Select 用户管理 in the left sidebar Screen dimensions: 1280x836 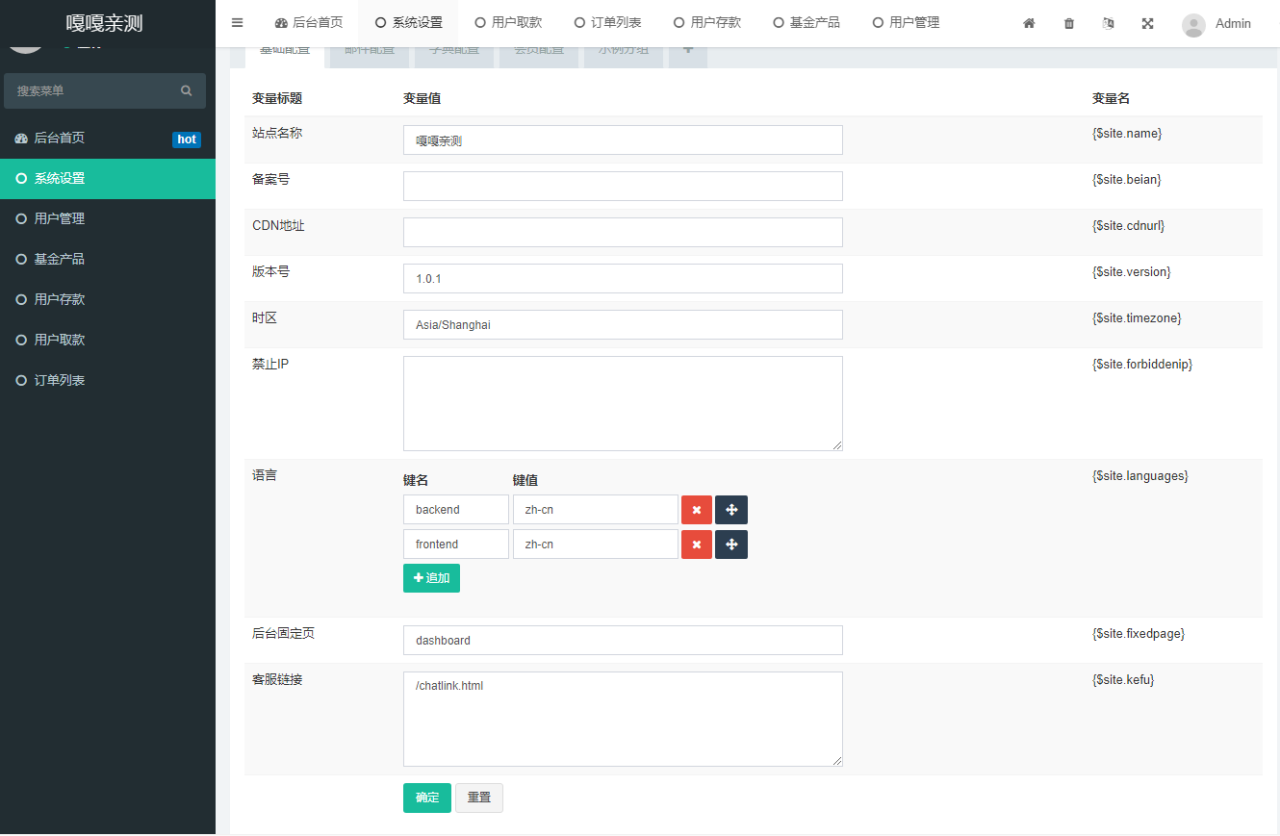(x=60, y=219)
